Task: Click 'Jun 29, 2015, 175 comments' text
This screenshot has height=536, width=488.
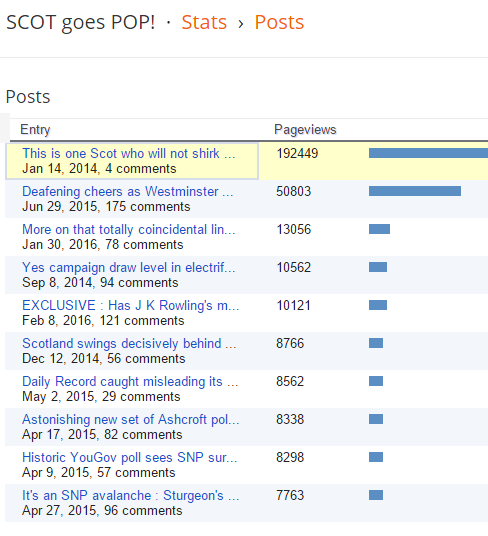Action: (106, 207)
